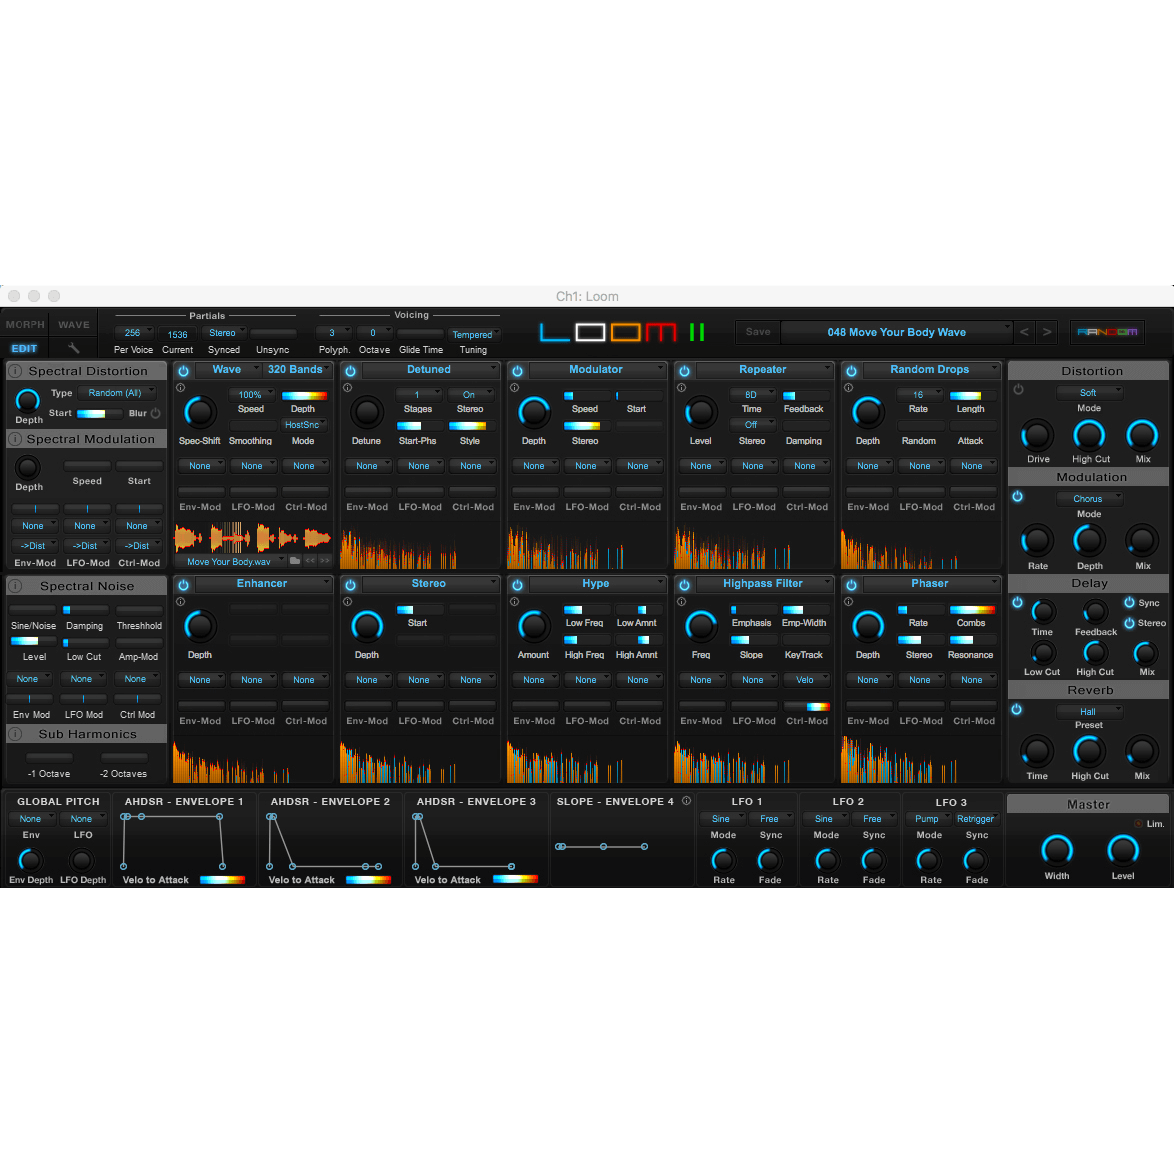The height and width of the screenshot is (1174, 1174).
Task: Go to next preset with right arrow
Action: click(1047, 332)
